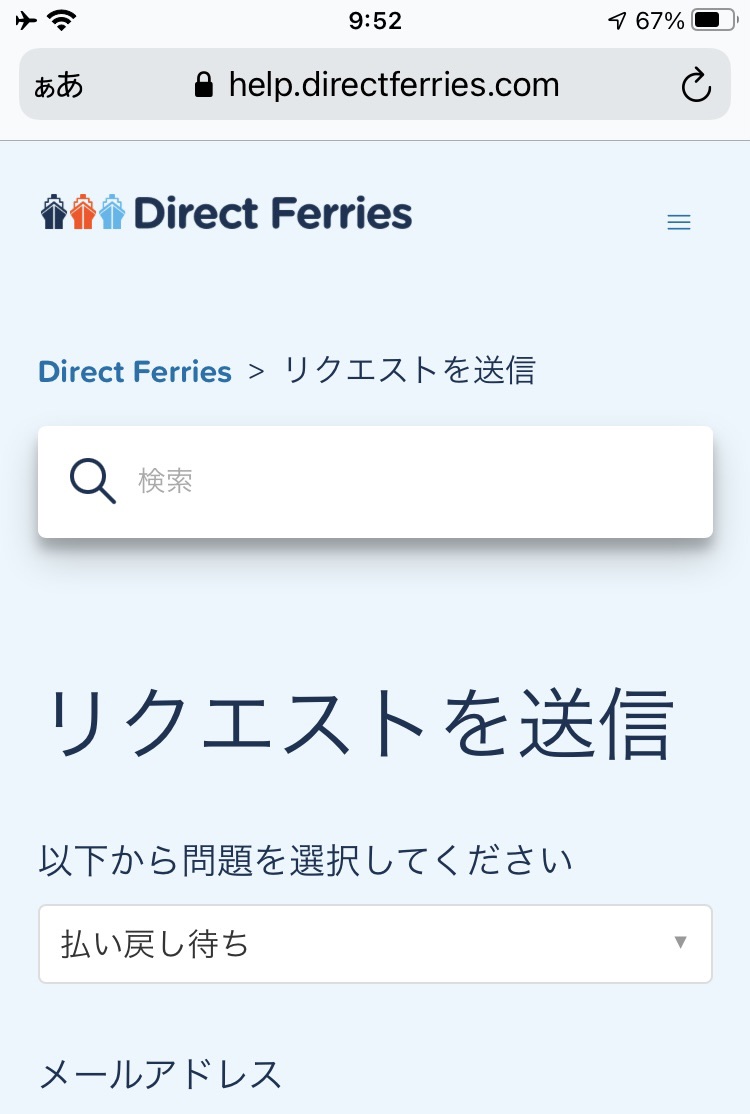Tap the location arrow status icon
The height and width of the screenshot is (1114, 750).
(x=617, y=21)
